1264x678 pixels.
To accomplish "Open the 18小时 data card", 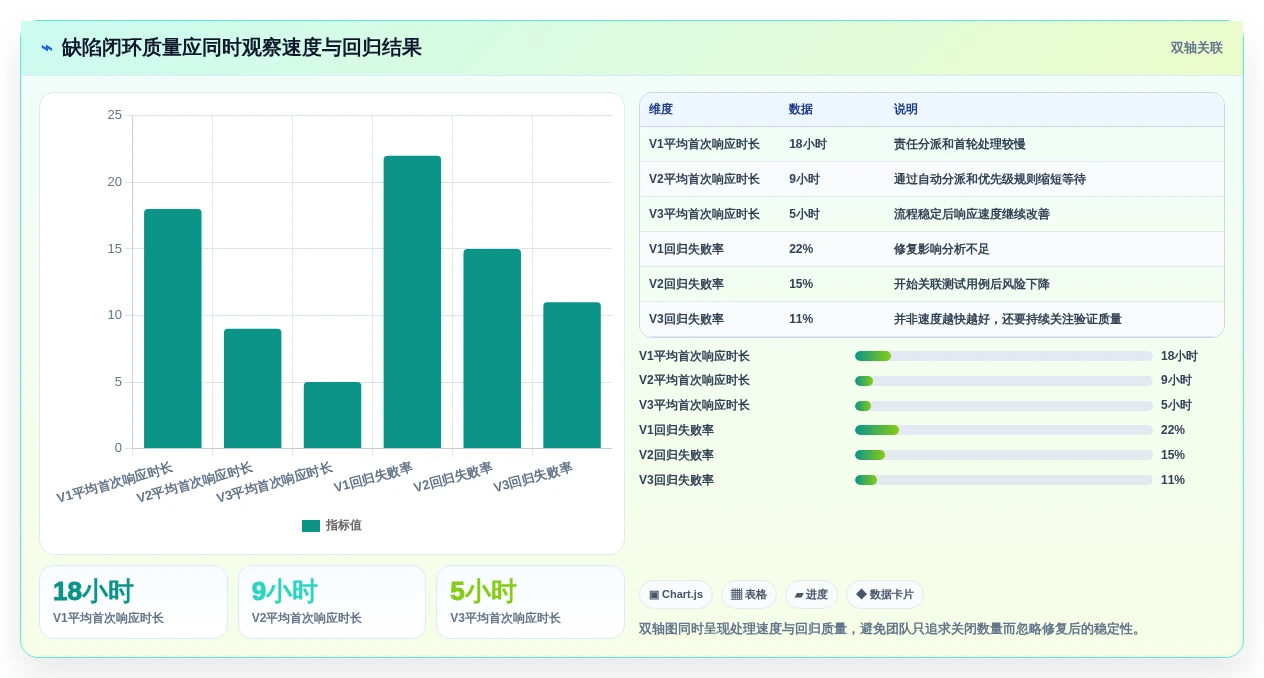I will tap(133, 602).
